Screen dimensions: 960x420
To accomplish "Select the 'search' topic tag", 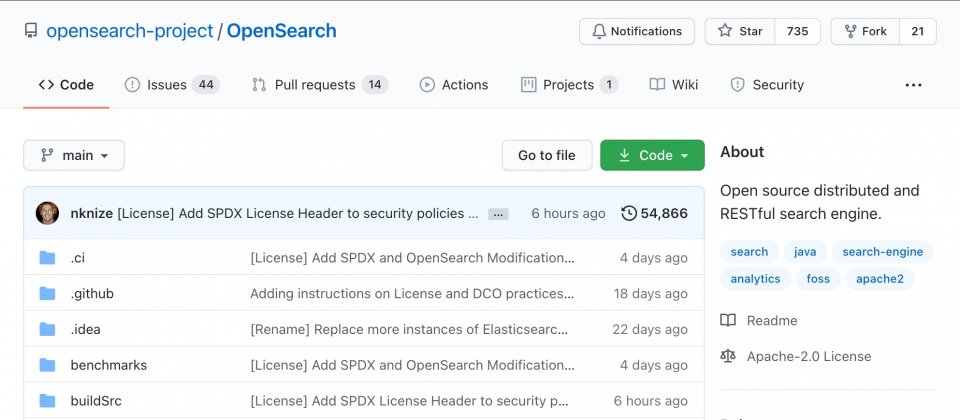I will (749, 252).
